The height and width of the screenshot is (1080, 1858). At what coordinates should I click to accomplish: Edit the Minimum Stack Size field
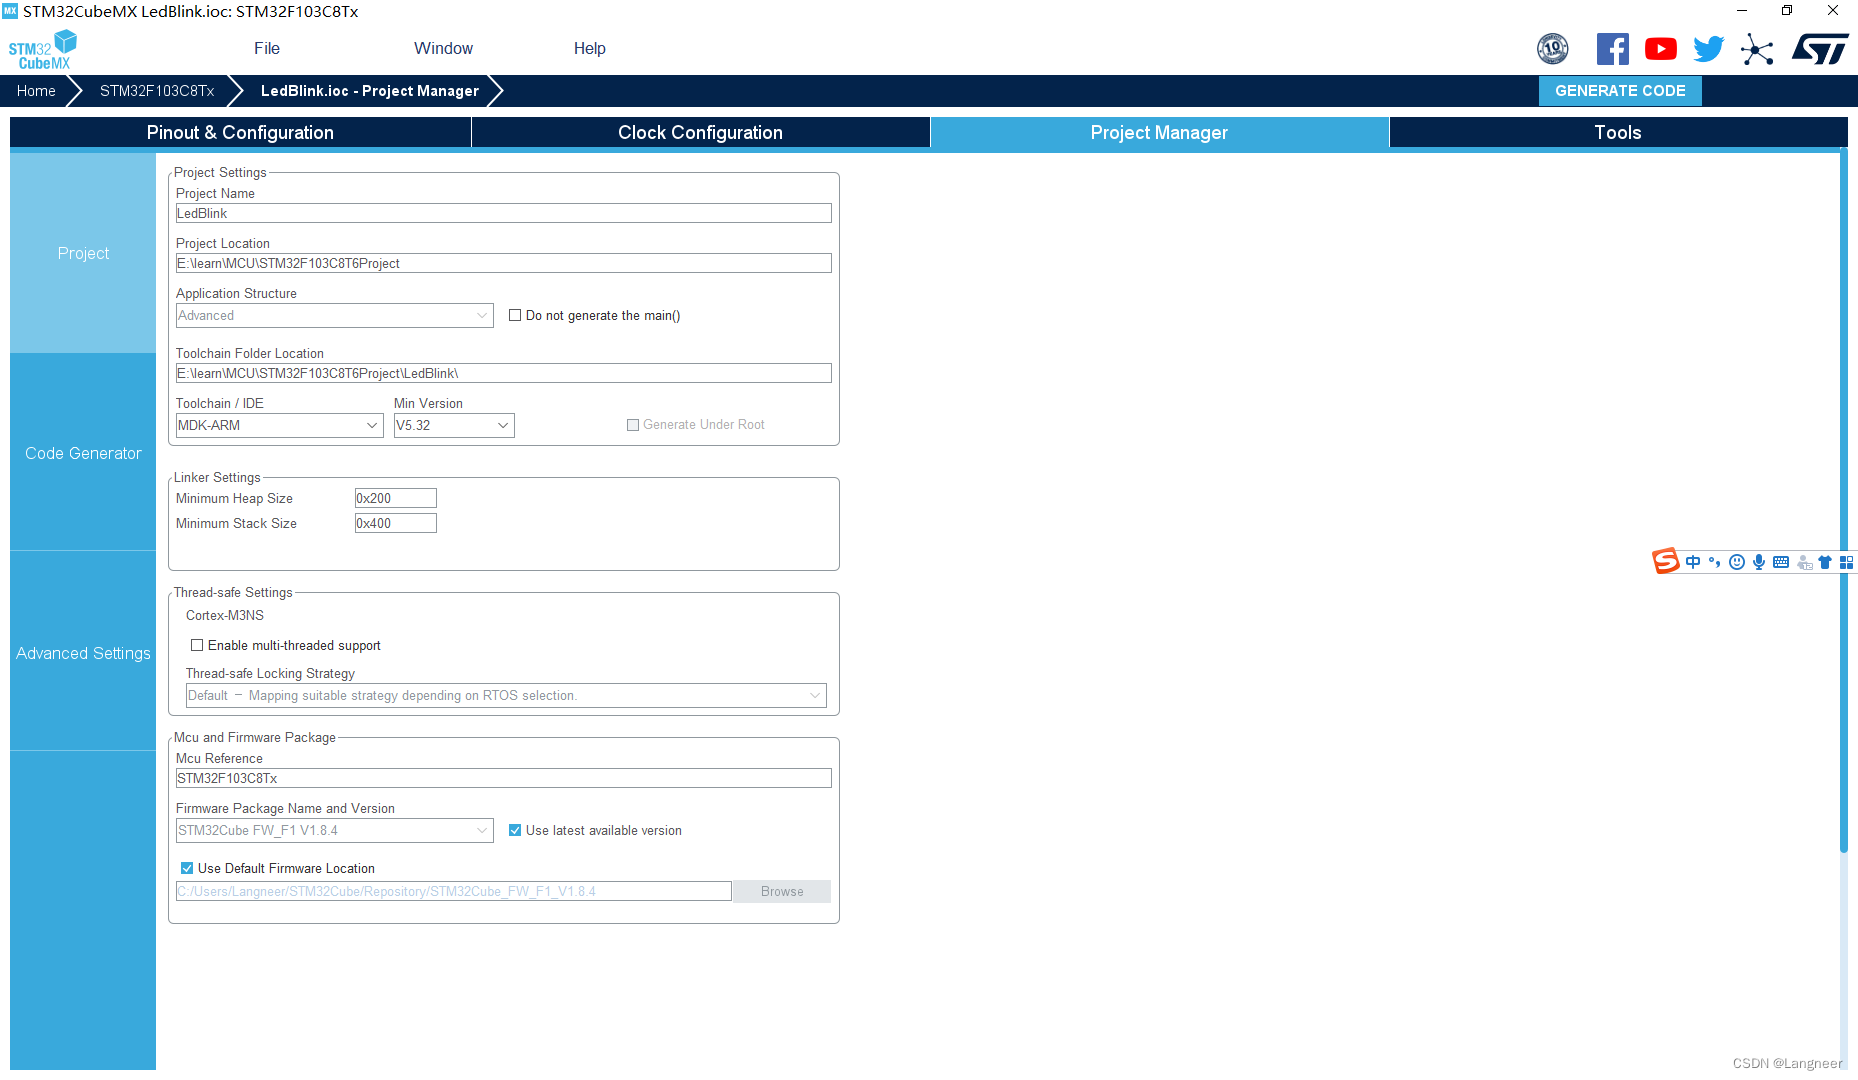(396, 523)
